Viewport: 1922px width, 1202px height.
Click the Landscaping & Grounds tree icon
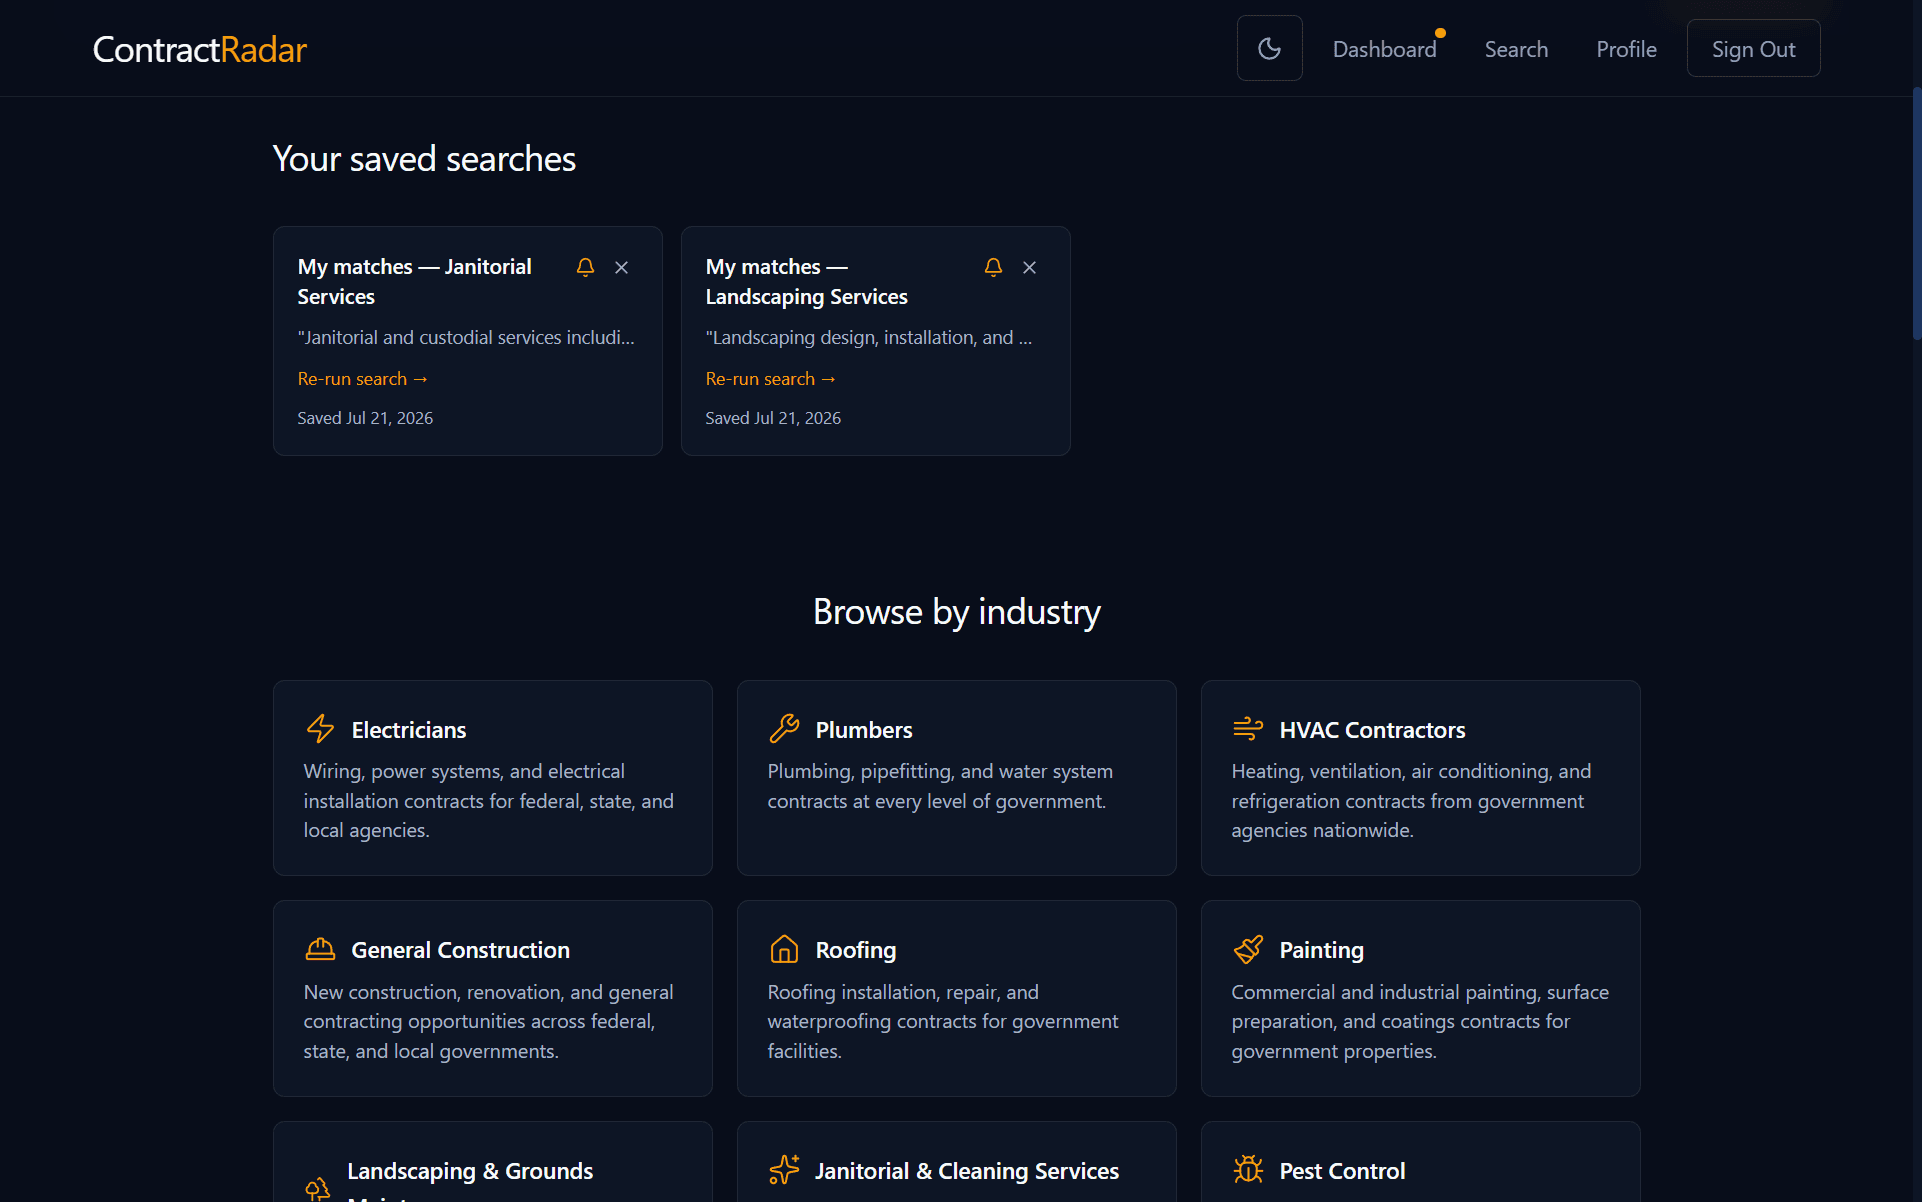click(x=318, y=1188)
